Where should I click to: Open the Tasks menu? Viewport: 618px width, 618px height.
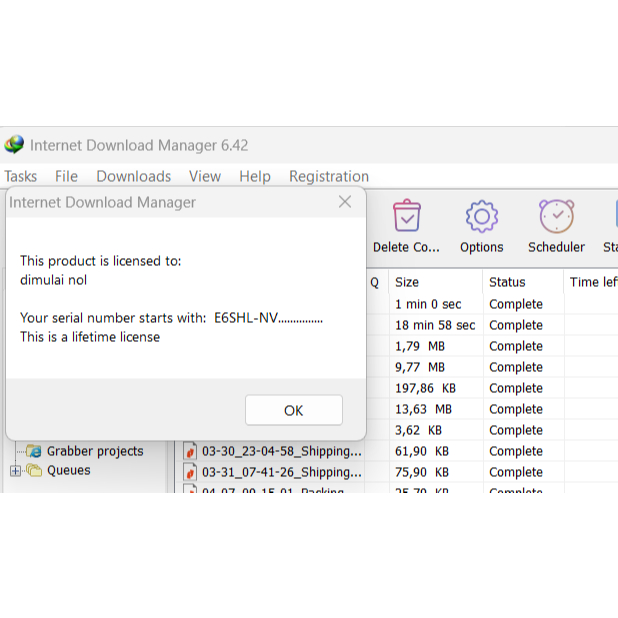(x=20, y=176)
